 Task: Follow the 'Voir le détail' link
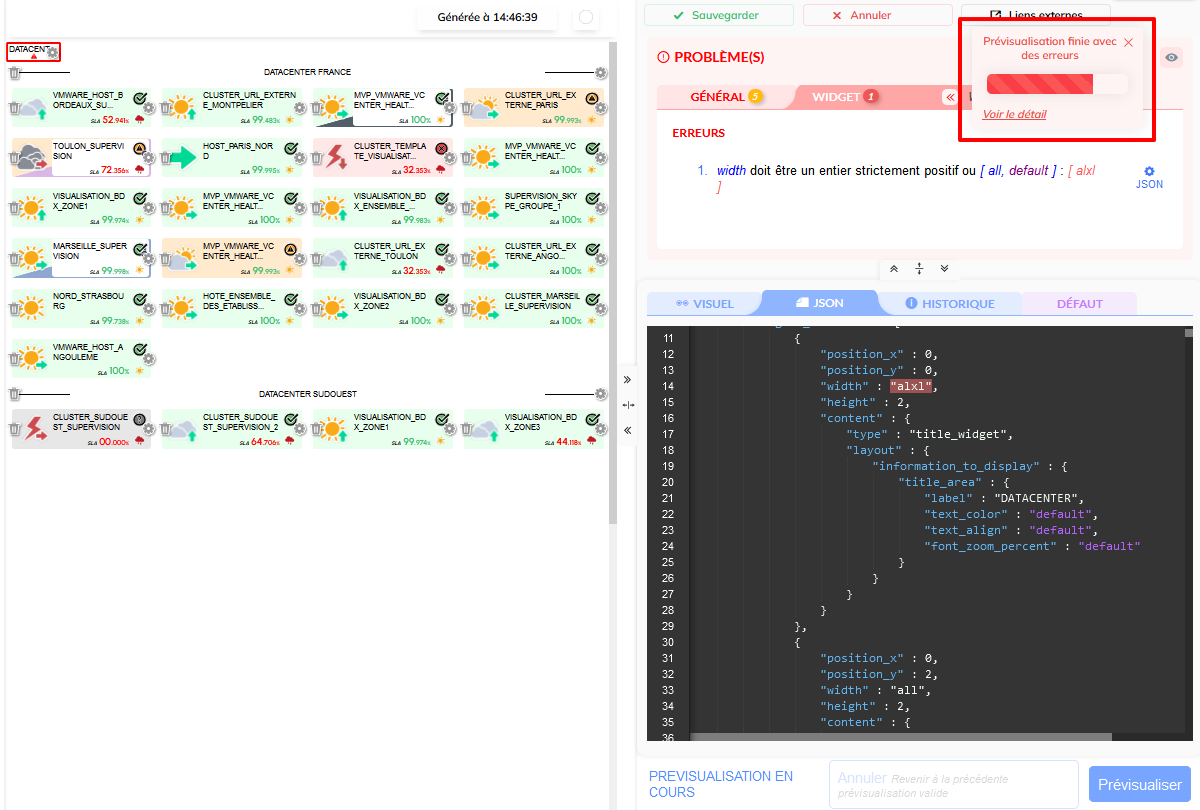point(1014,114)
